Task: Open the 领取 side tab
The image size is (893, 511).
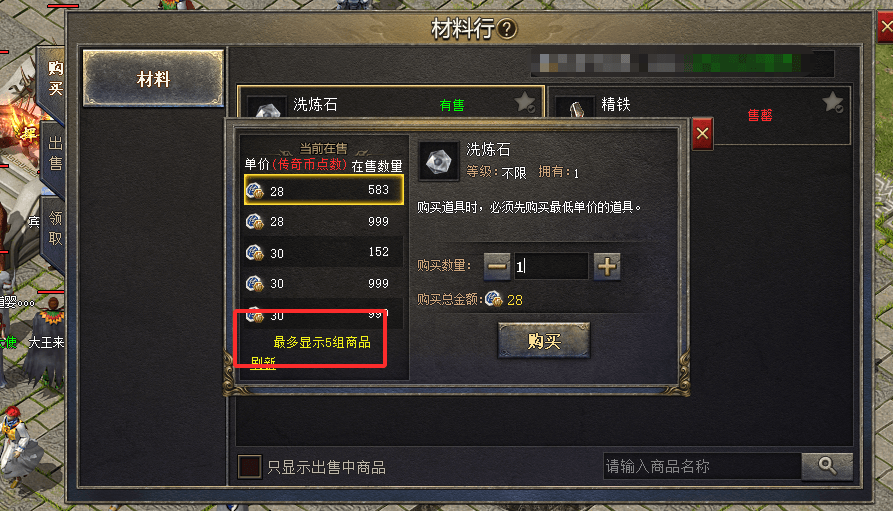Action: point(55,228)
